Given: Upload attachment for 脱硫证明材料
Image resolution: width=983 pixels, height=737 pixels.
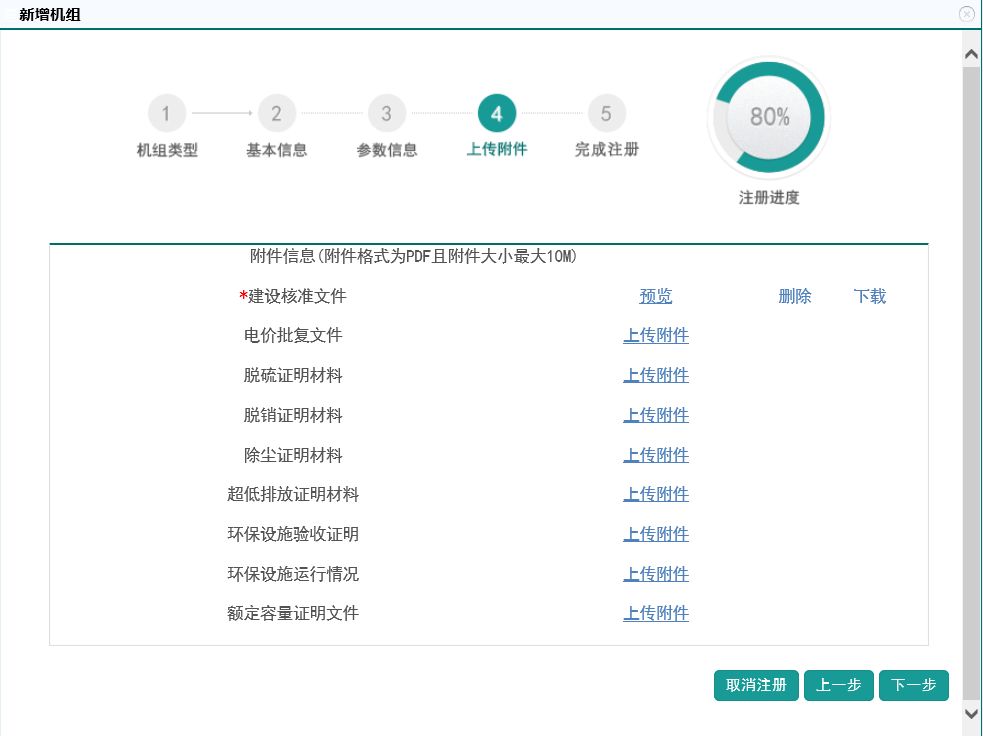Looking at the screenshot, I should coord(656,375).
